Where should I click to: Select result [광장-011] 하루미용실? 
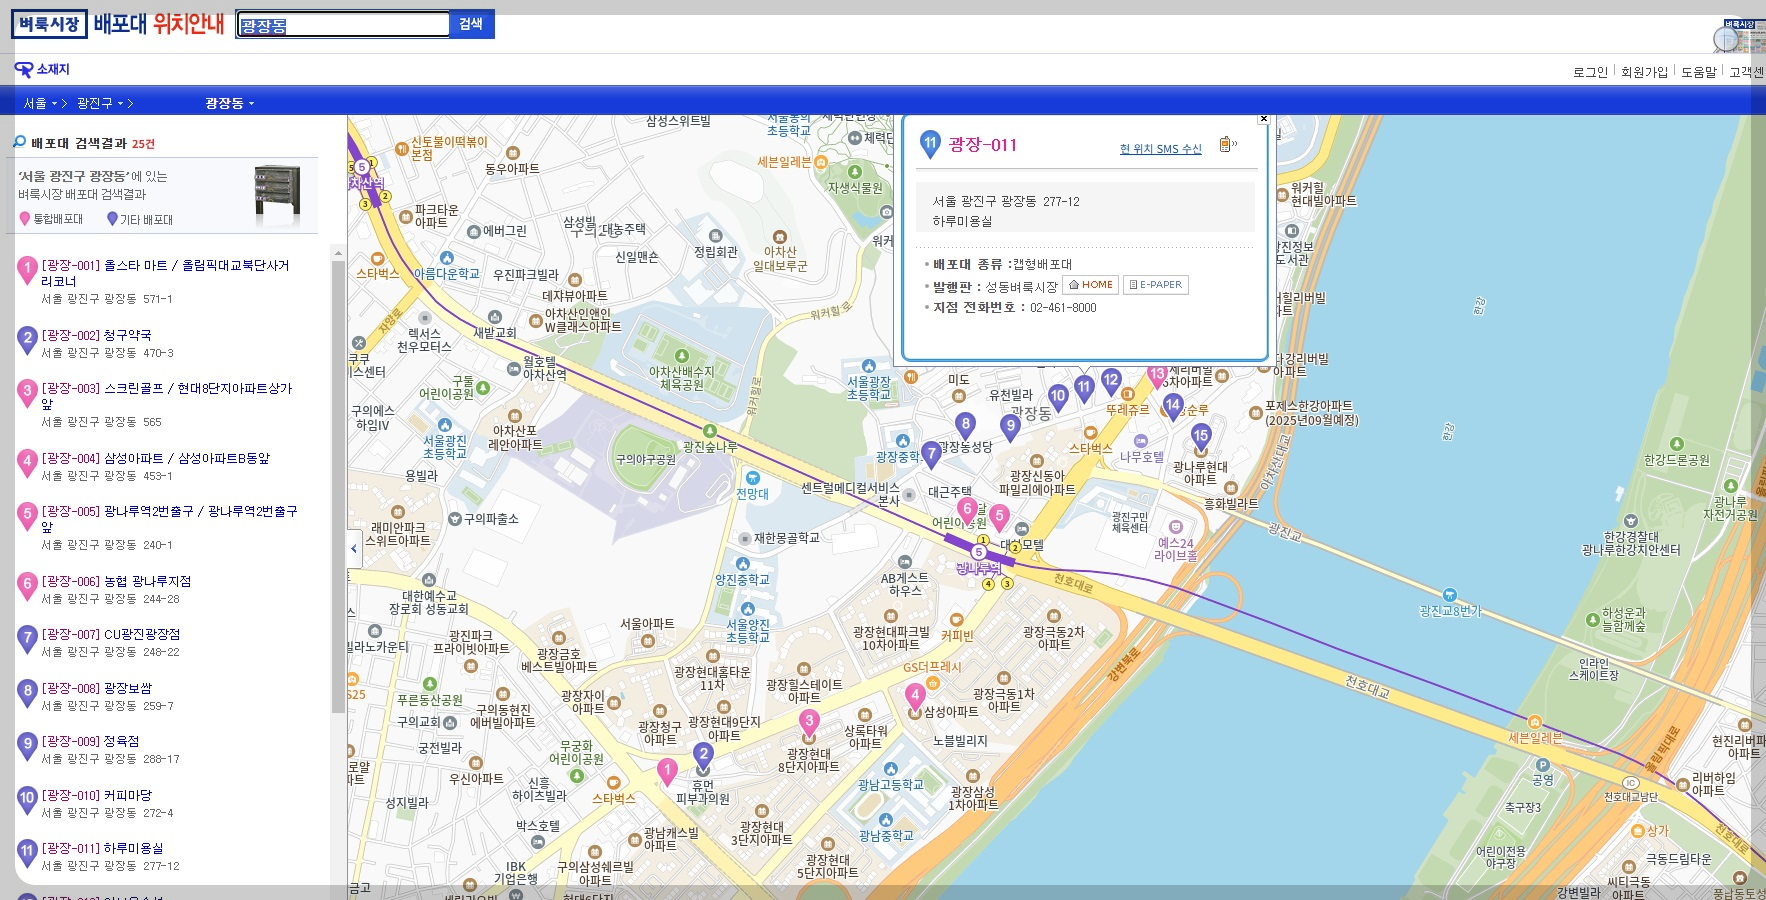coord(102,848)
